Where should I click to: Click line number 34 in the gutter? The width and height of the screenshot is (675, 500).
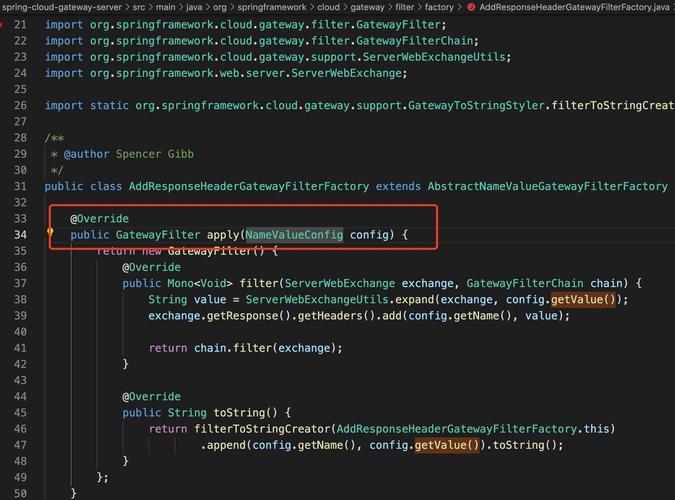click(x=20, y=235)
